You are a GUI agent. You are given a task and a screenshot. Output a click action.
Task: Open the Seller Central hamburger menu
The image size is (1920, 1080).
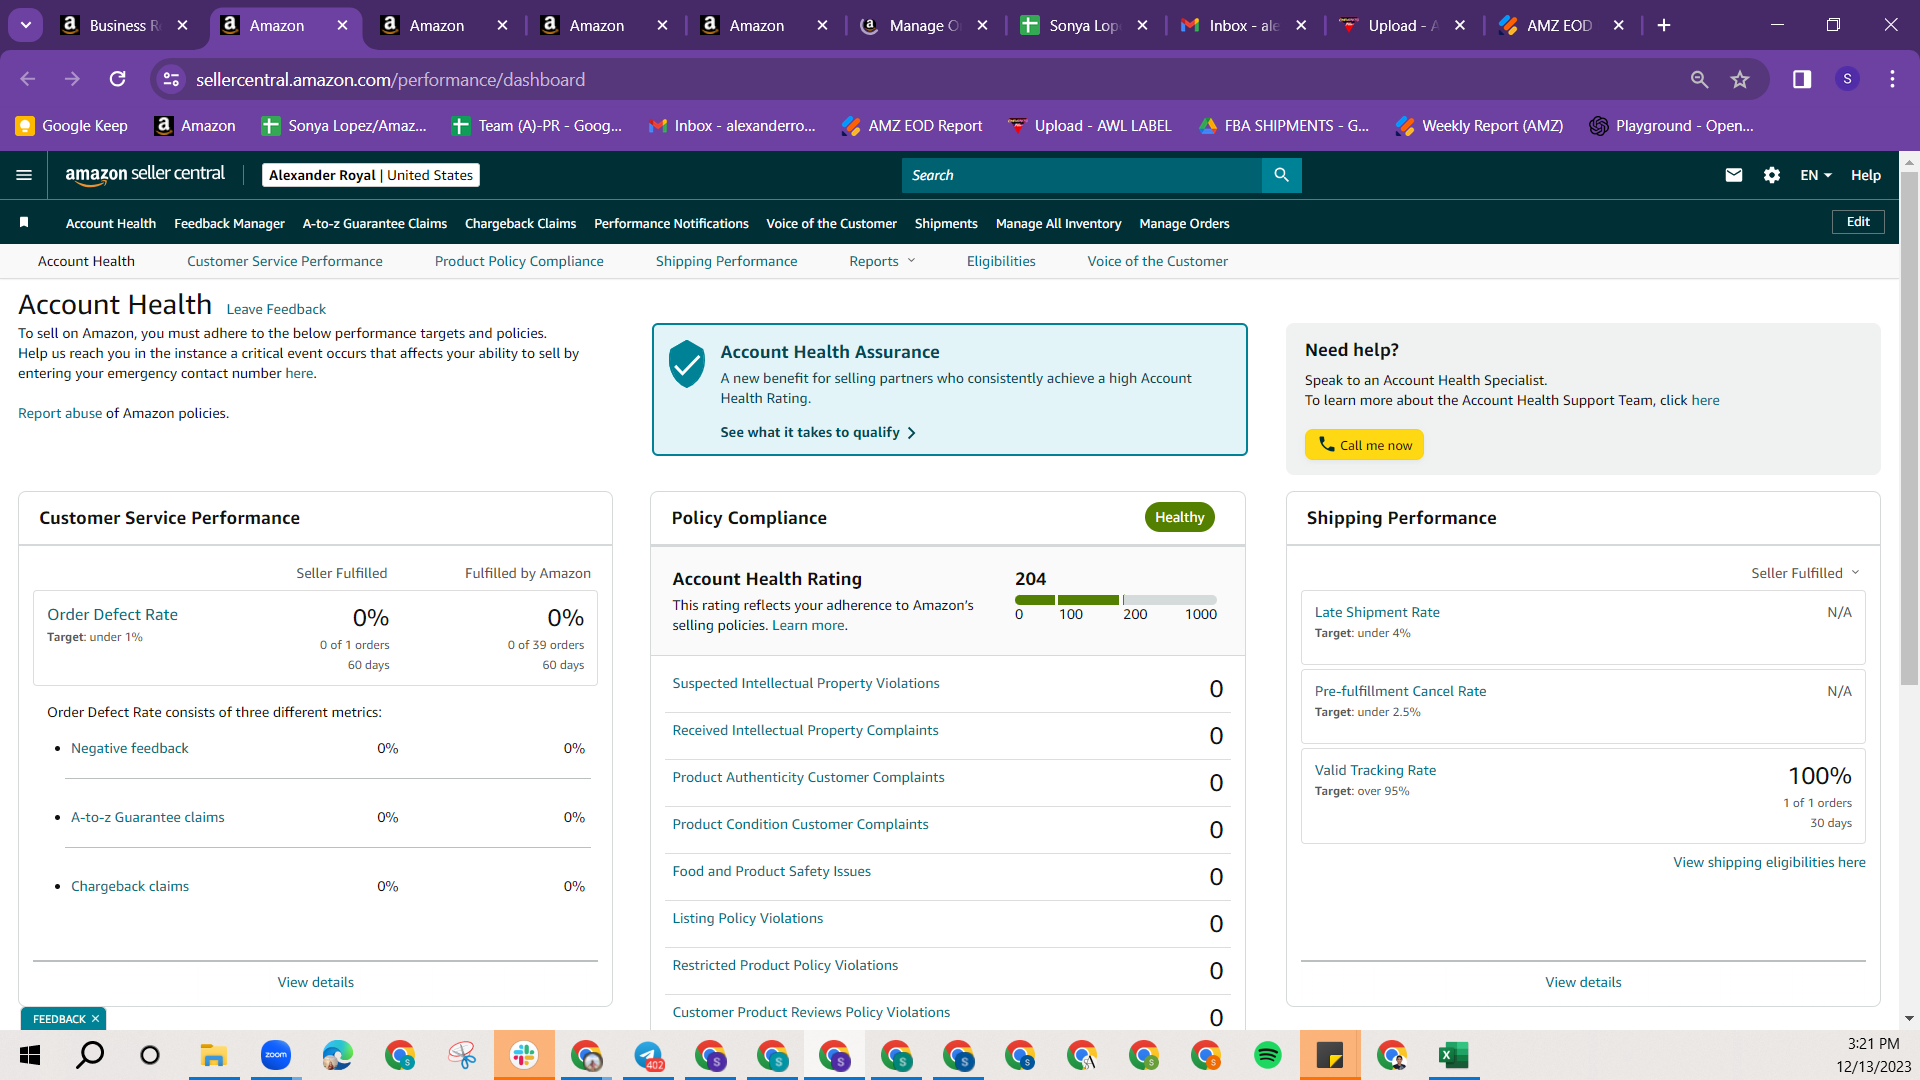[24, 175]
